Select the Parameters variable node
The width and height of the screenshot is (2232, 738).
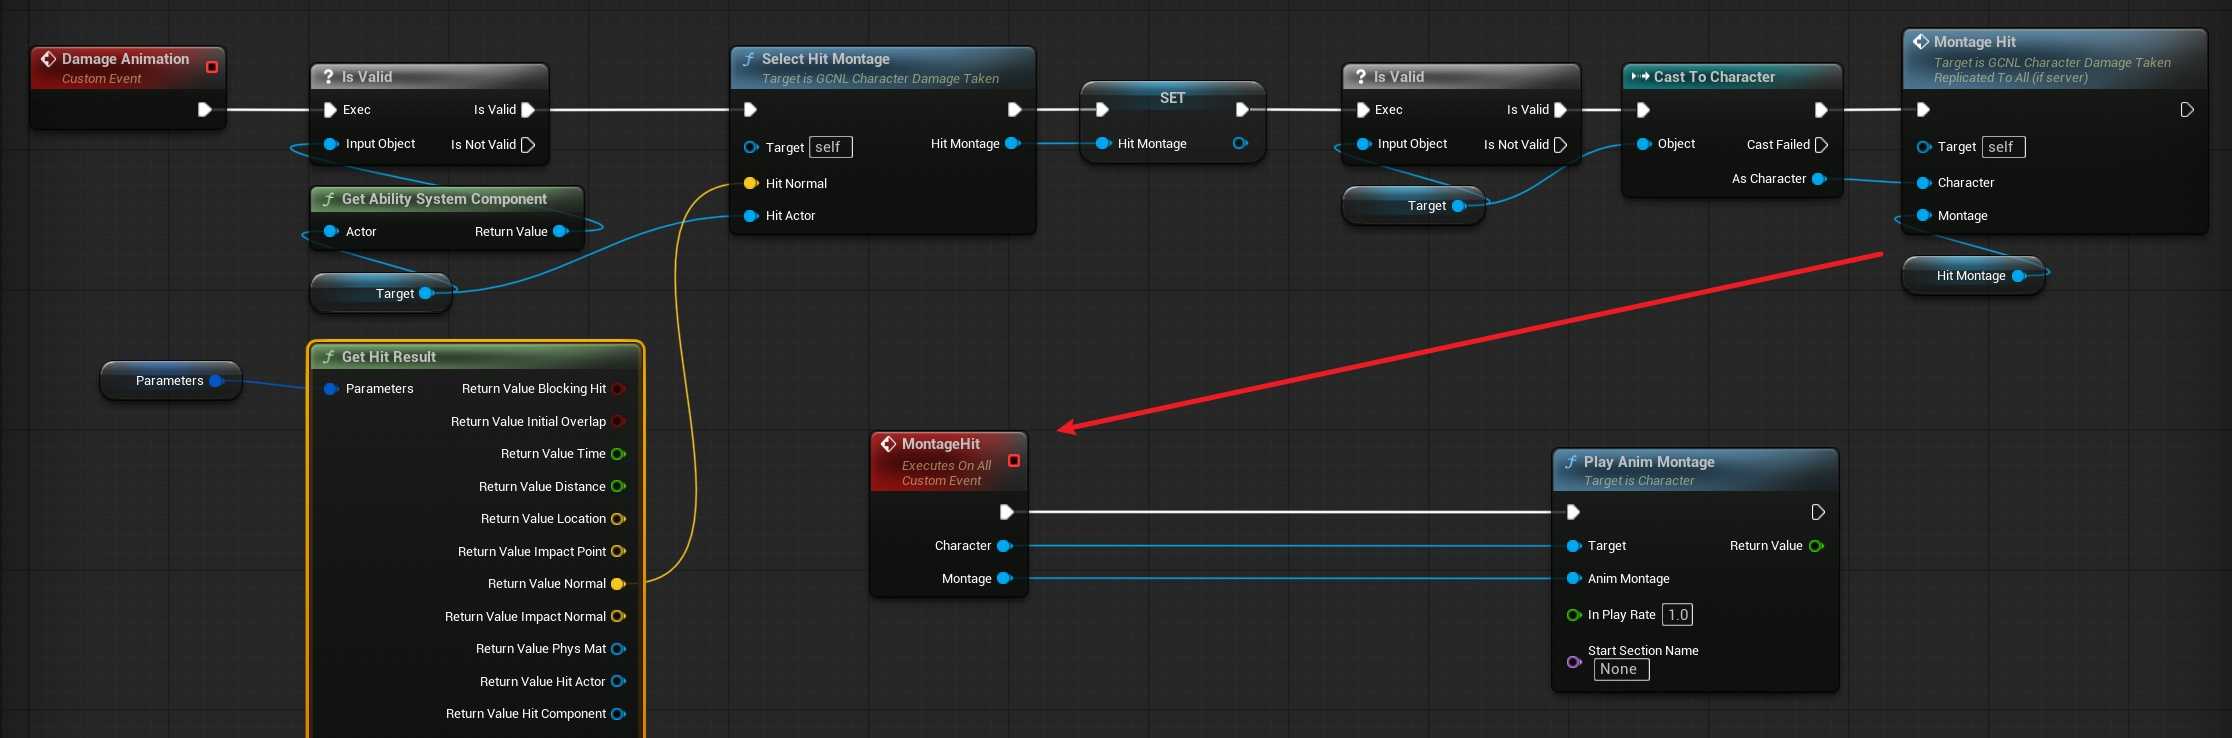(169, 381)
